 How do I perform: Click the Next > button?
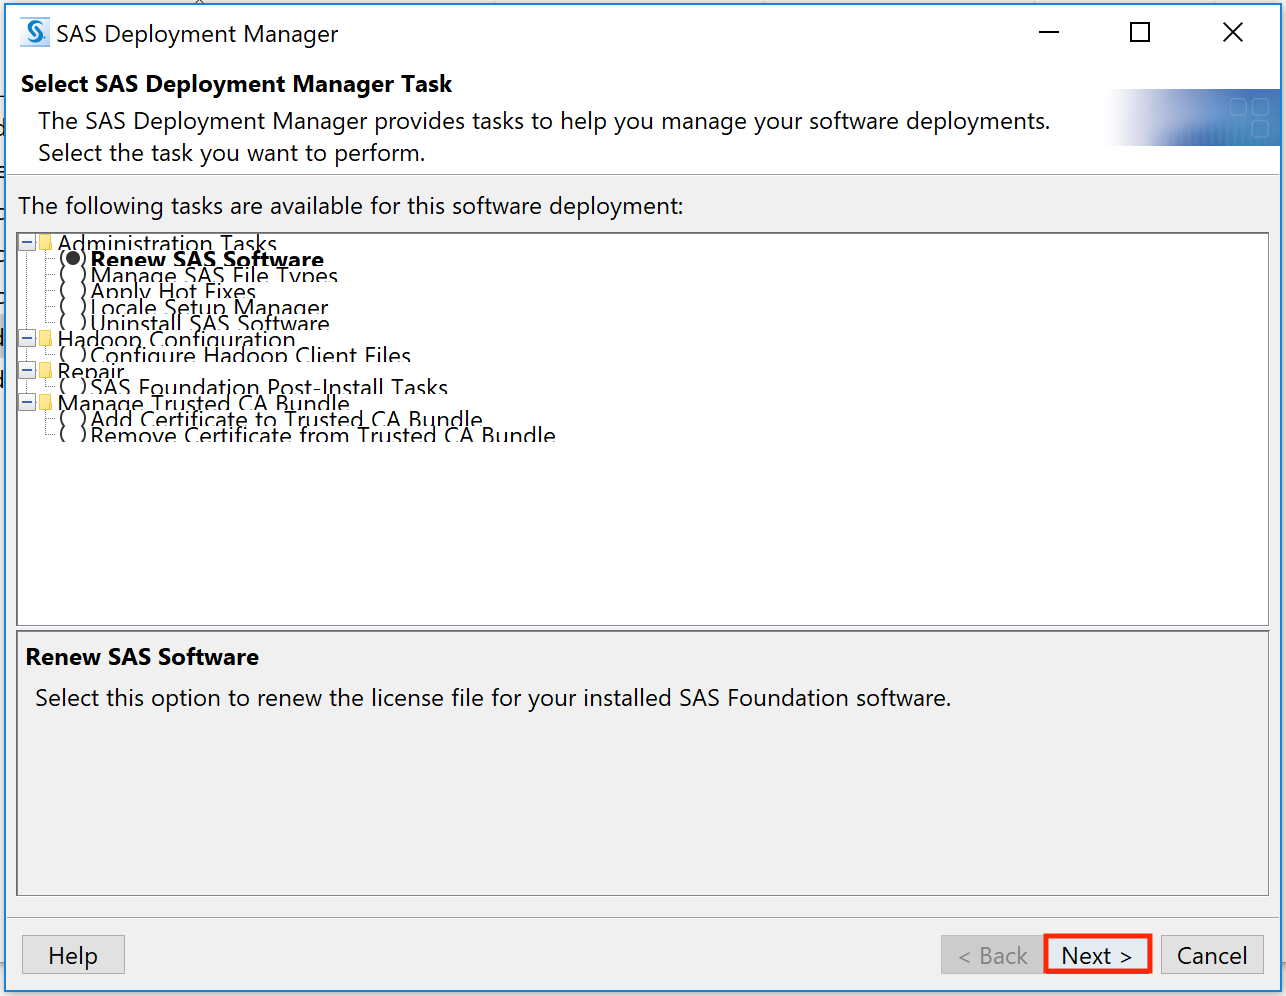tap(1097, 954)
